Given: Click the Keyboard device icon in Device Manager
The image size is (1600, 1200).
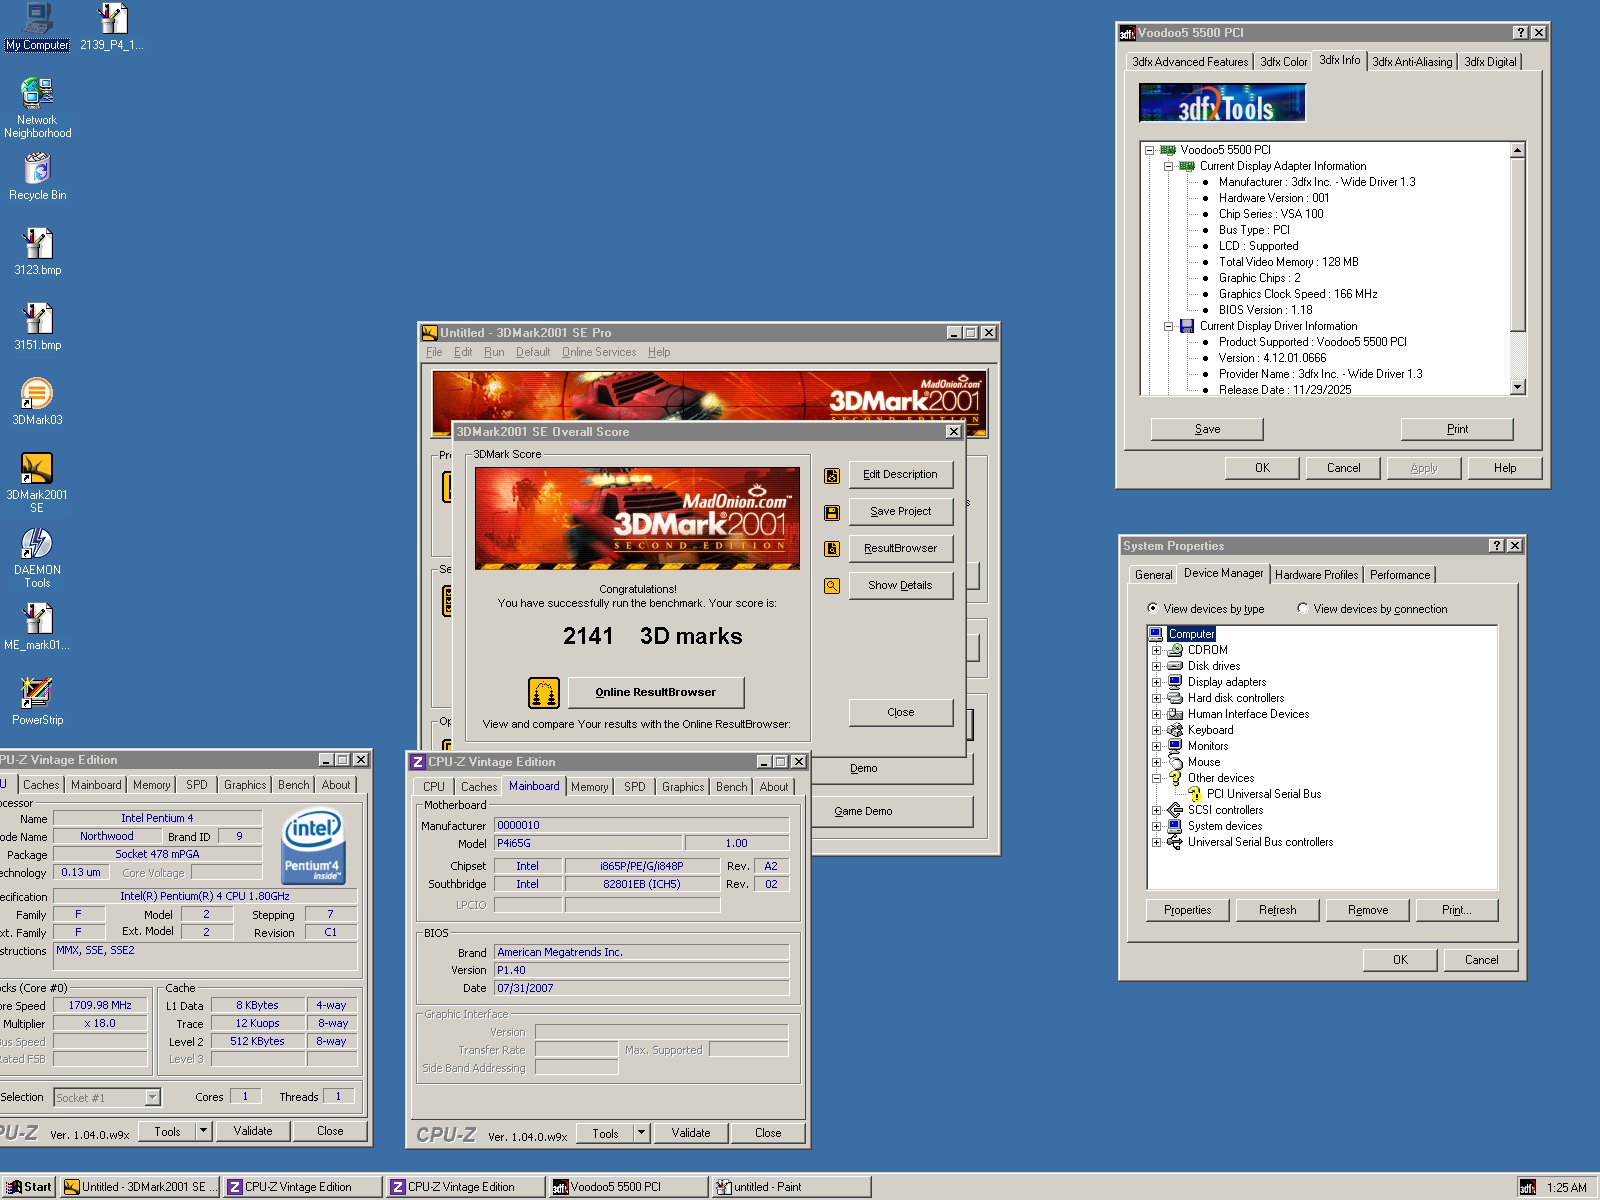Looking at the screenshot, I should tap(1175, 730).
